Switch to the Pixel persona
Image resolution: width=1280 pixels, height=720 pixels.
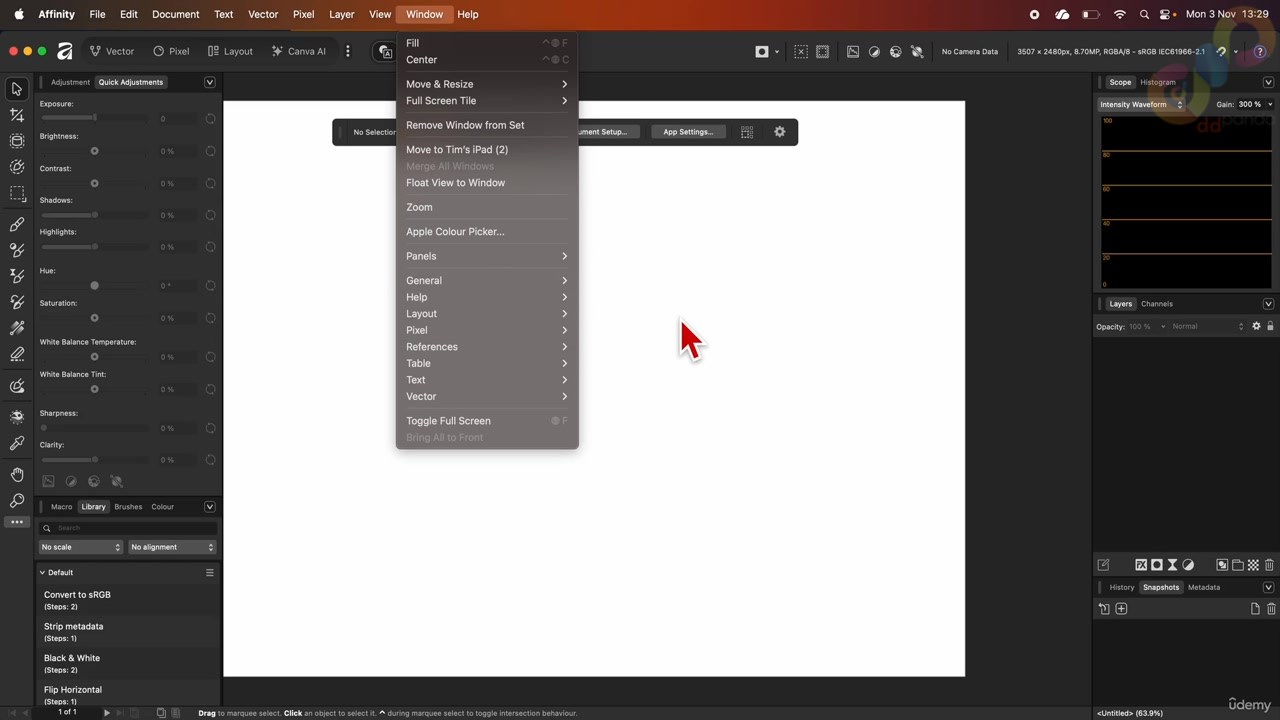171,51
